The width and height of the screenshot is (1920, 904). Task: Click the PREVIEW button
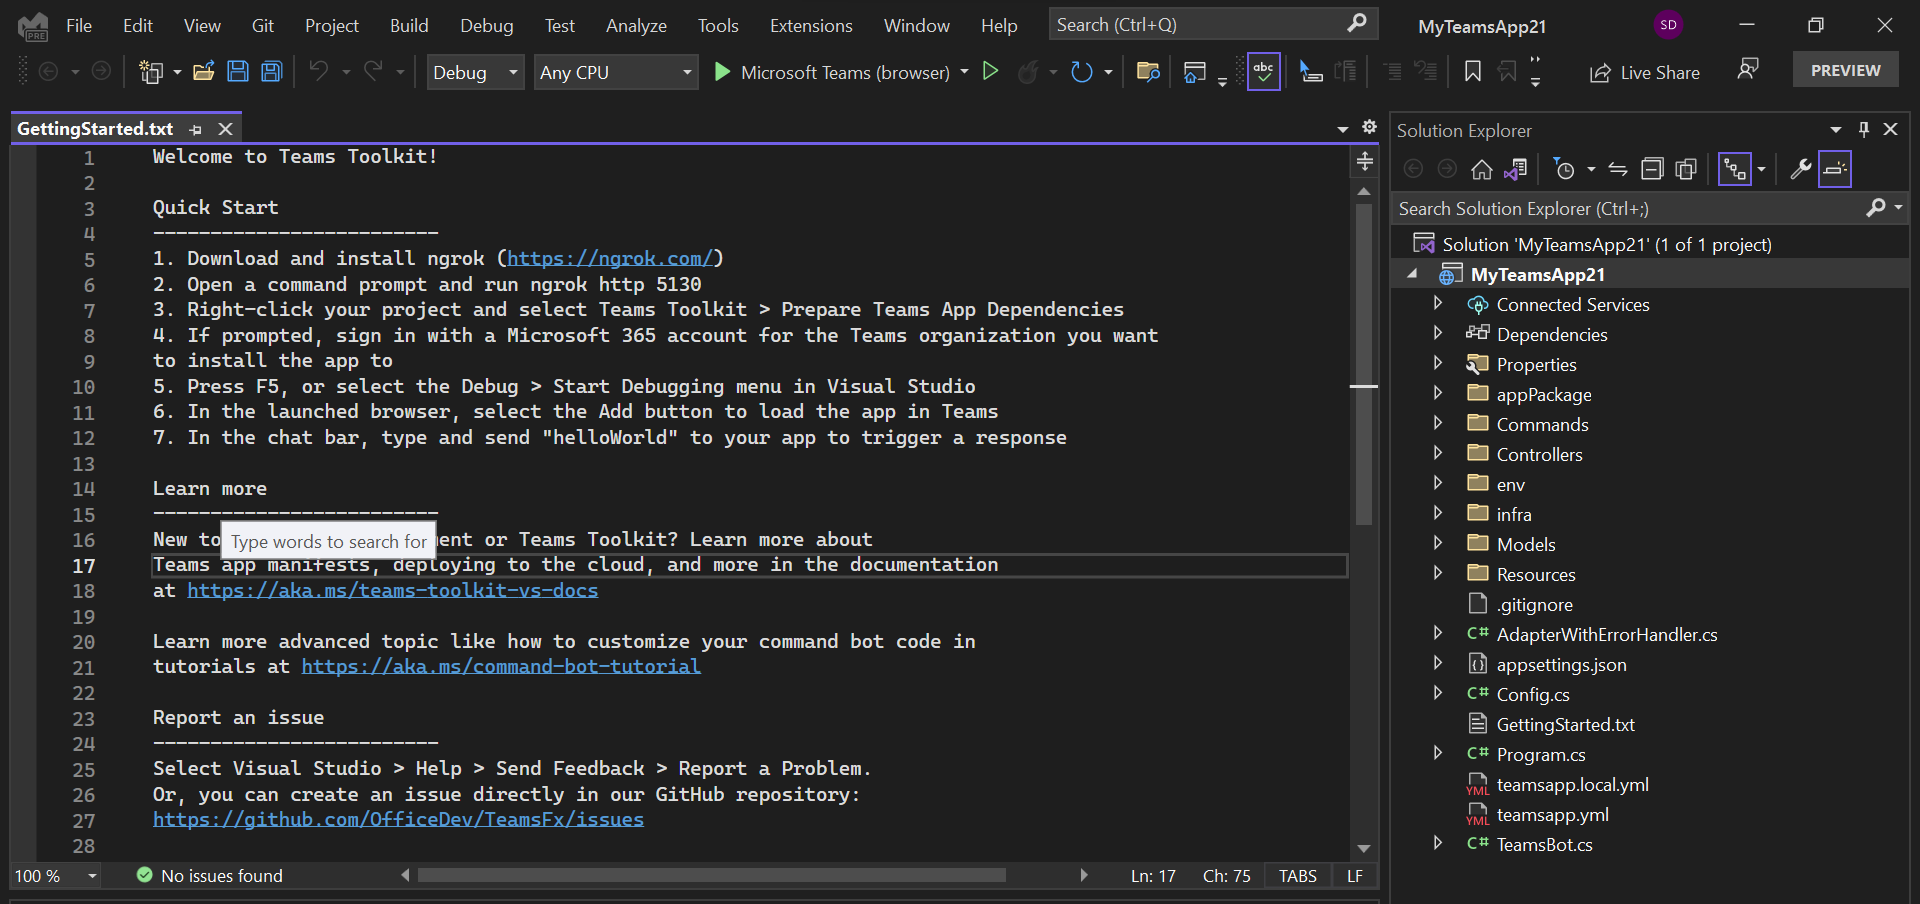1845,70
